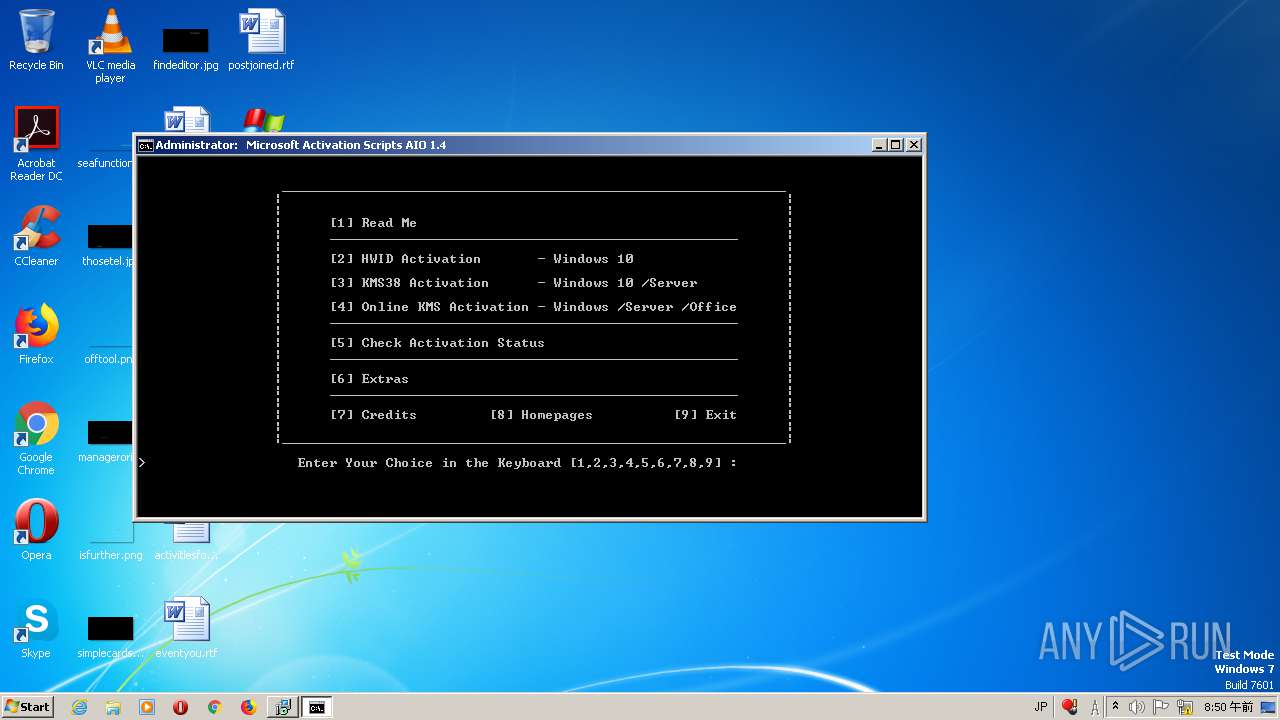Open Firefox icon in taskbar

click(248, 707)
